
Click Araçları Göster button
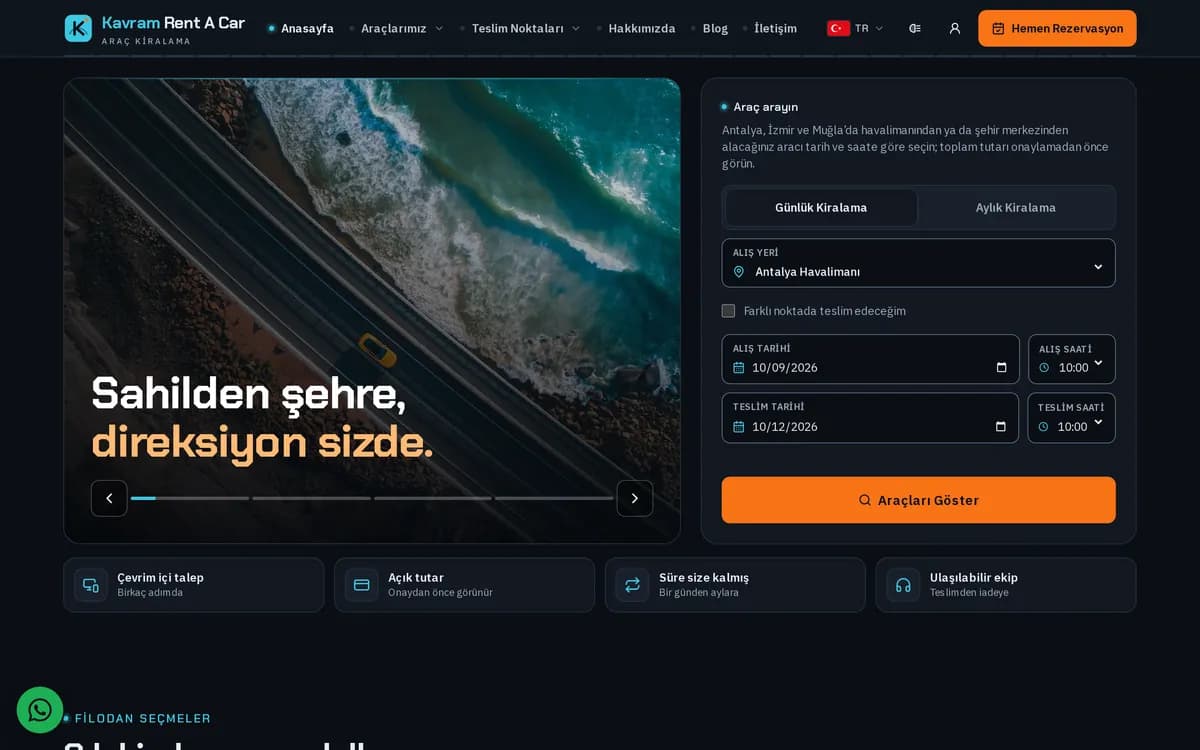[918, 500]
